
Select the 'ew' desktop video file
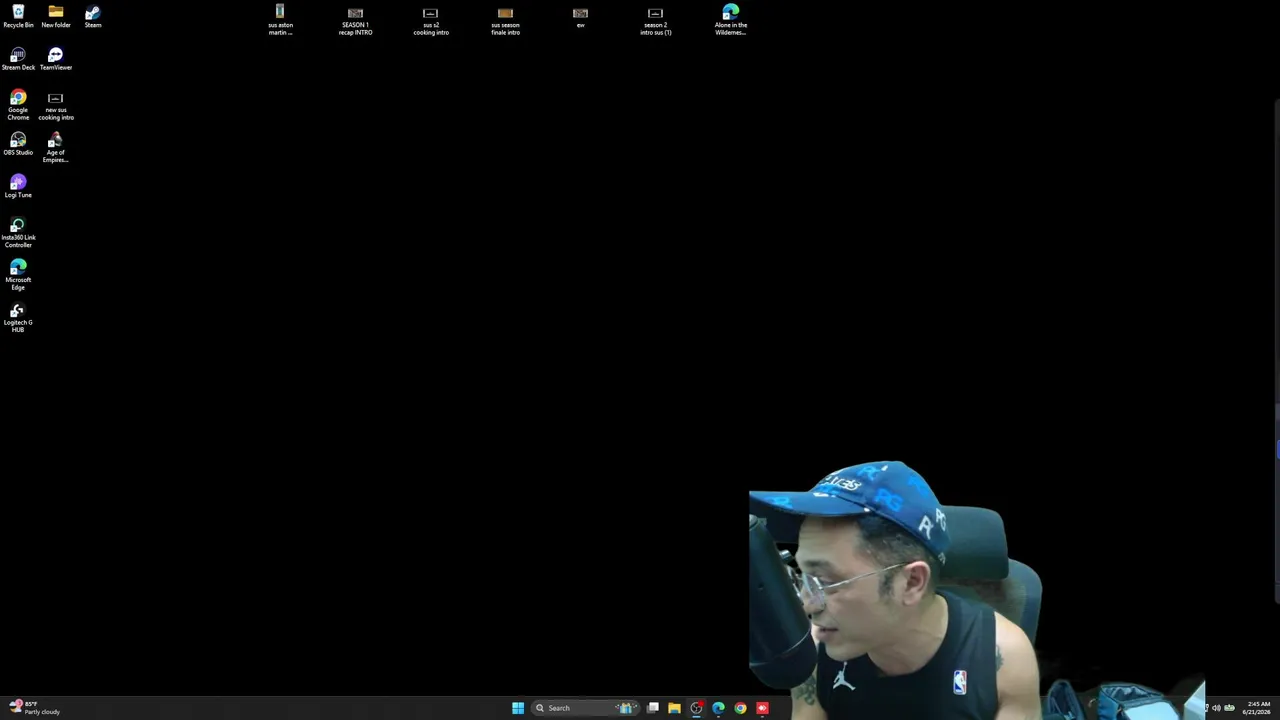[x=580, y=17]
